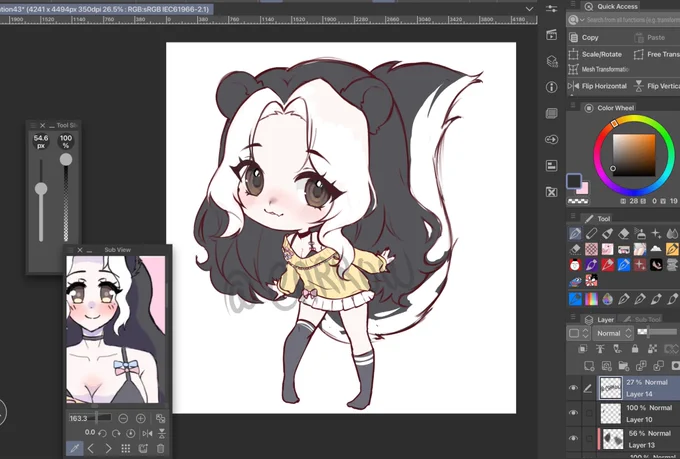This screenshot has height=459, width=680.
Task: Click Free Transform in Quick Access
Action: [x=656, y=54]
